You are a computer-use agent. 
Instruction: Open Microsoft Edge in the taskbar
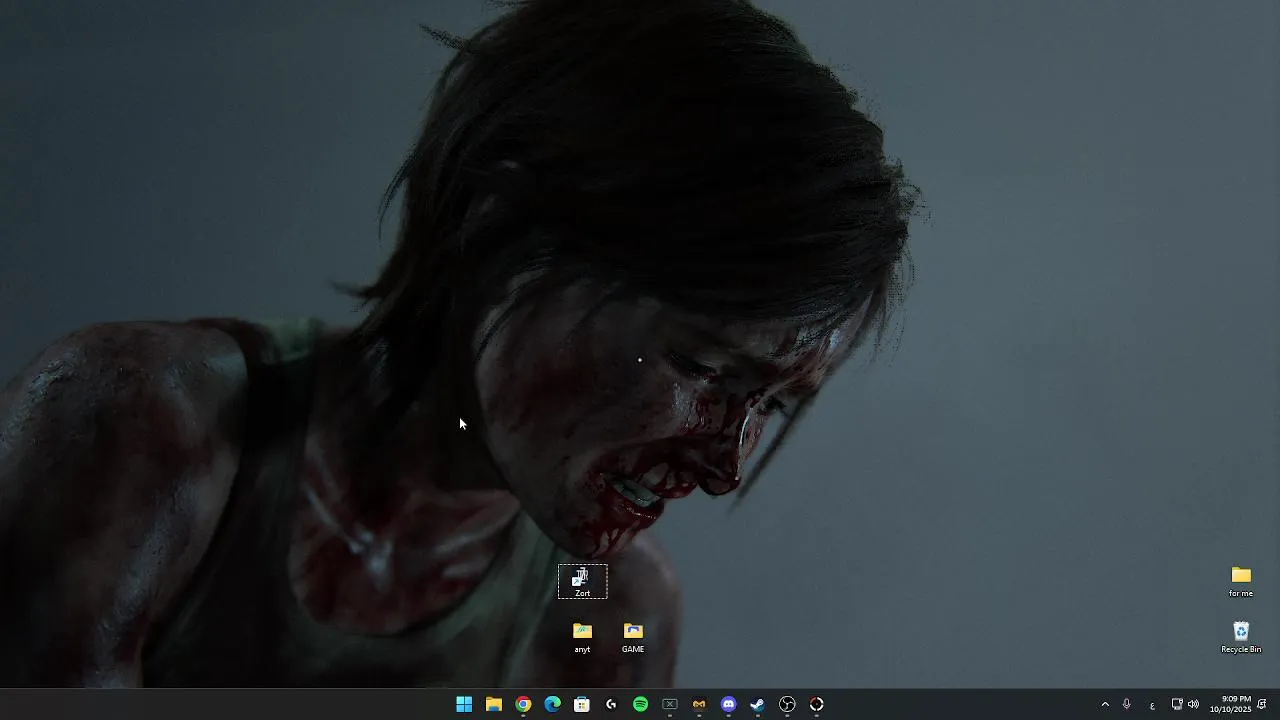pyautogui.click(x=552, y=704)
